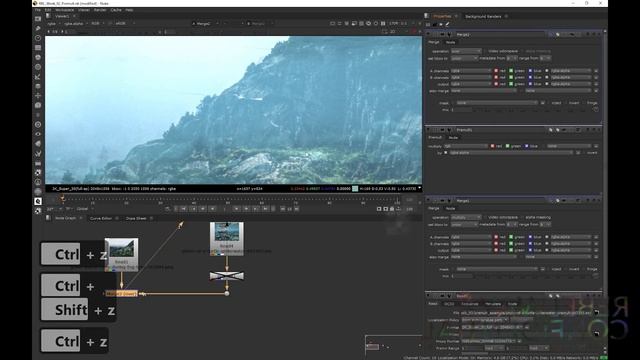Toggle blue on Merge2 B channels row

530,77
